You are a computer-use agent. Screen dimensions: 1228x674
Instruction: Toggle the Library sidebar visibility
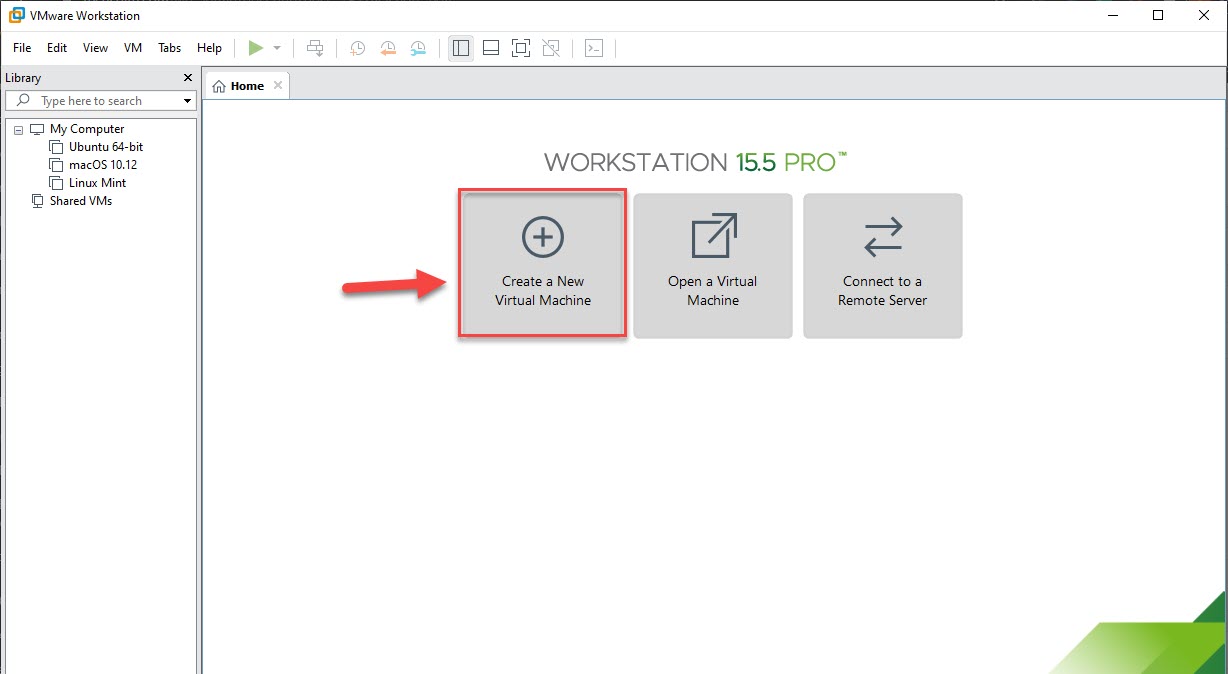(x=461, y=48)
